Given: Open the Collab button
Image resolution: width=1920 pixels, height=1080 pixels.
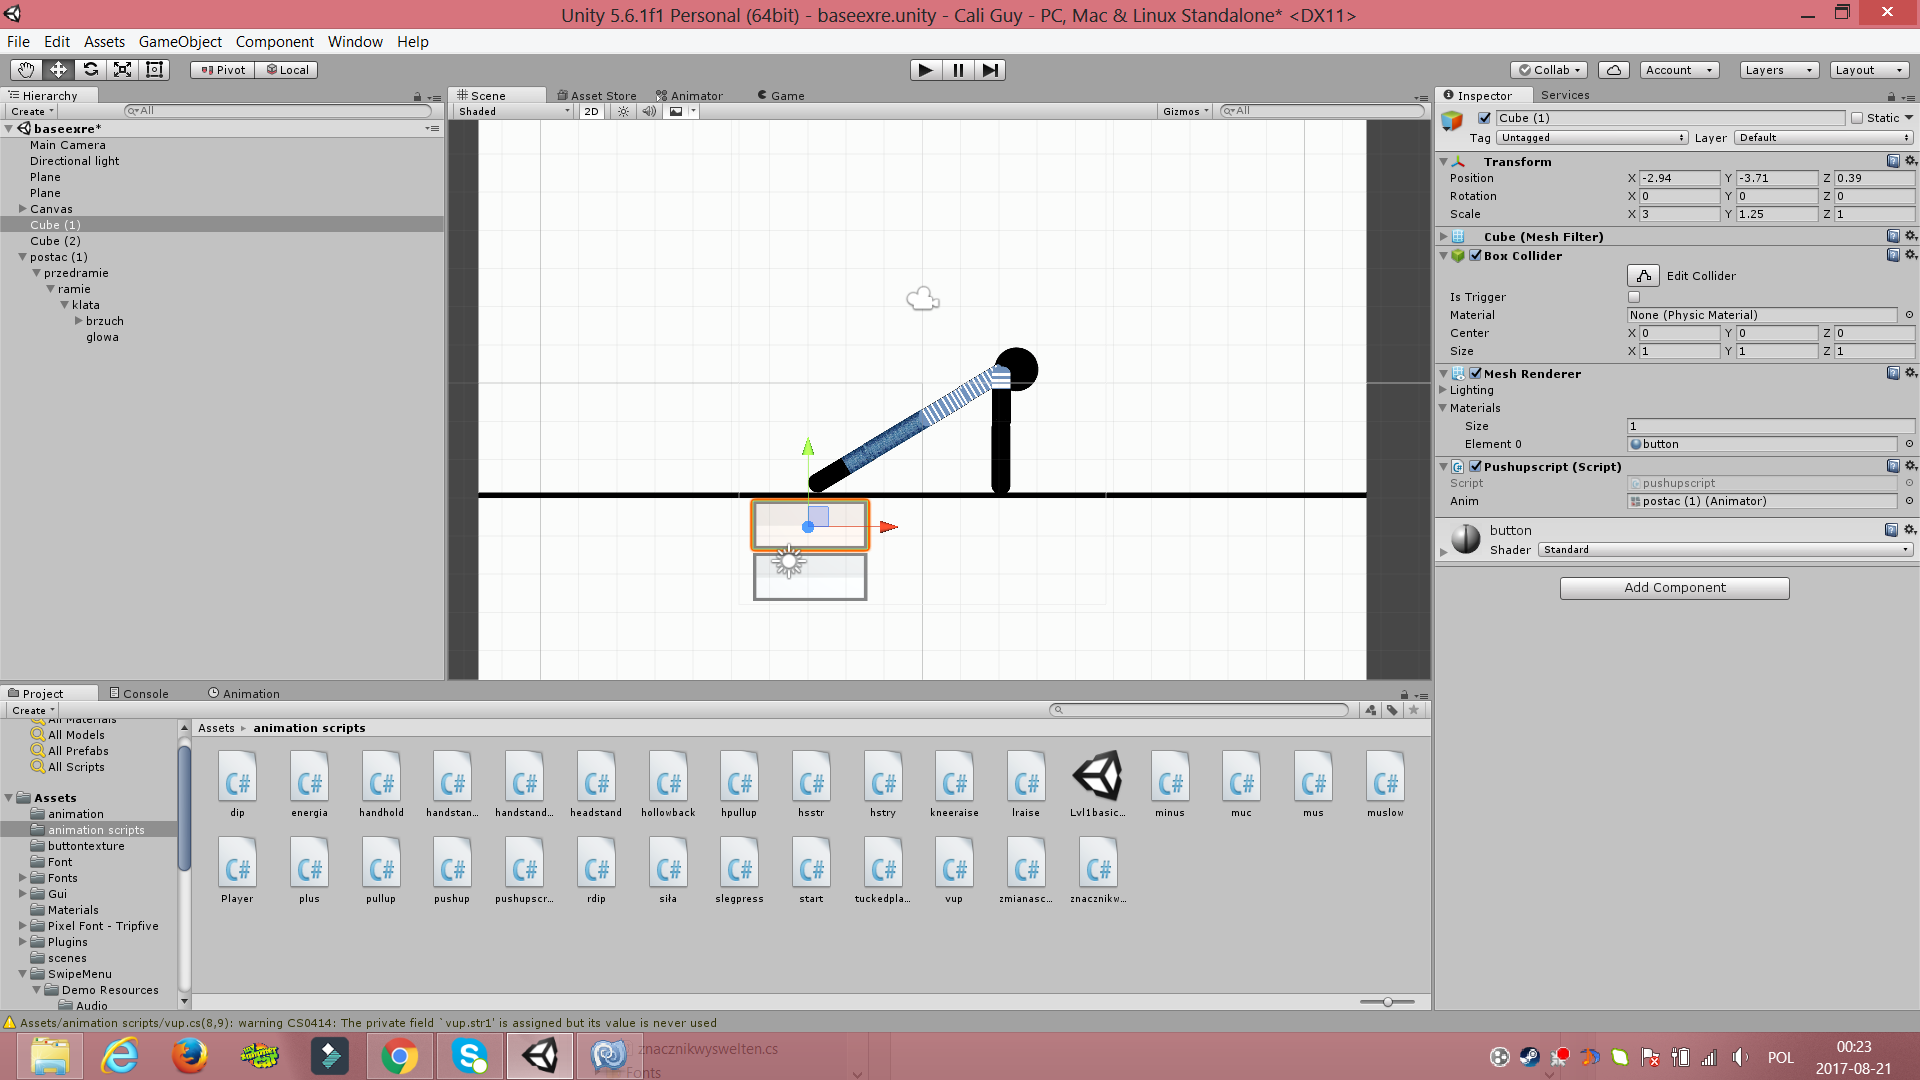Looking at the screenshot, I should [1549, 70].
